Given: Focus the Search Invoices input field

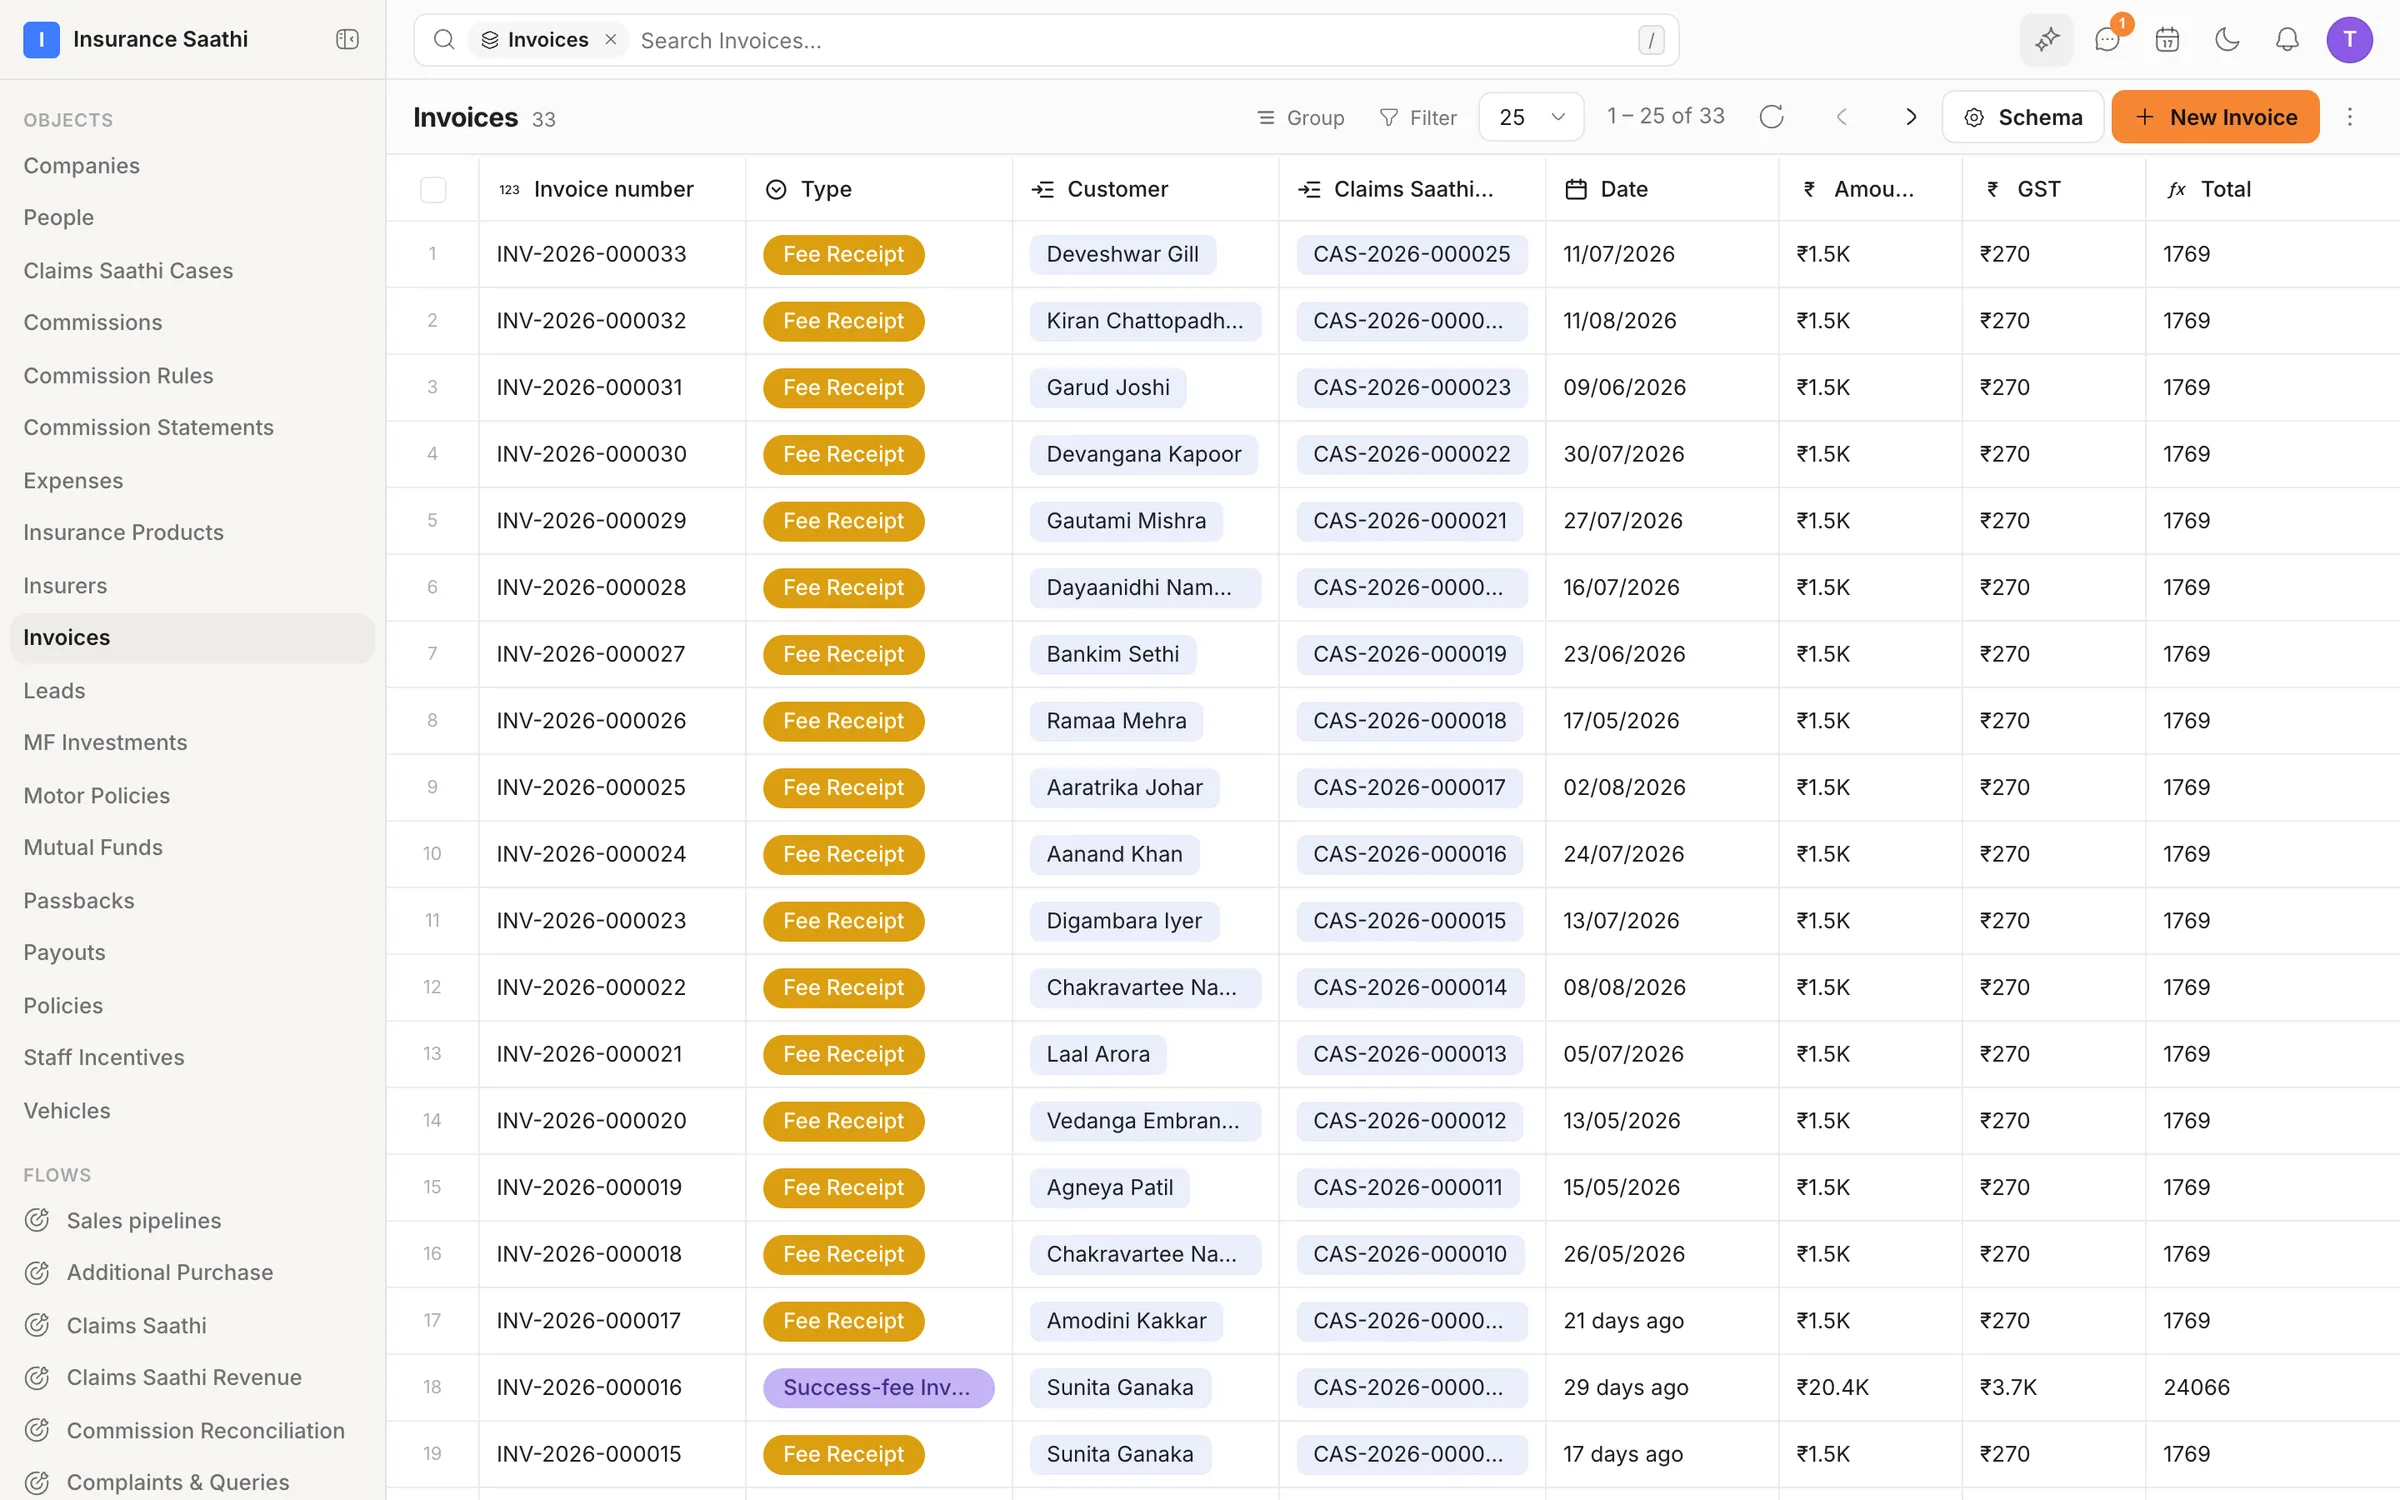Looking at the screenshot, I should tap(1130, 40).
